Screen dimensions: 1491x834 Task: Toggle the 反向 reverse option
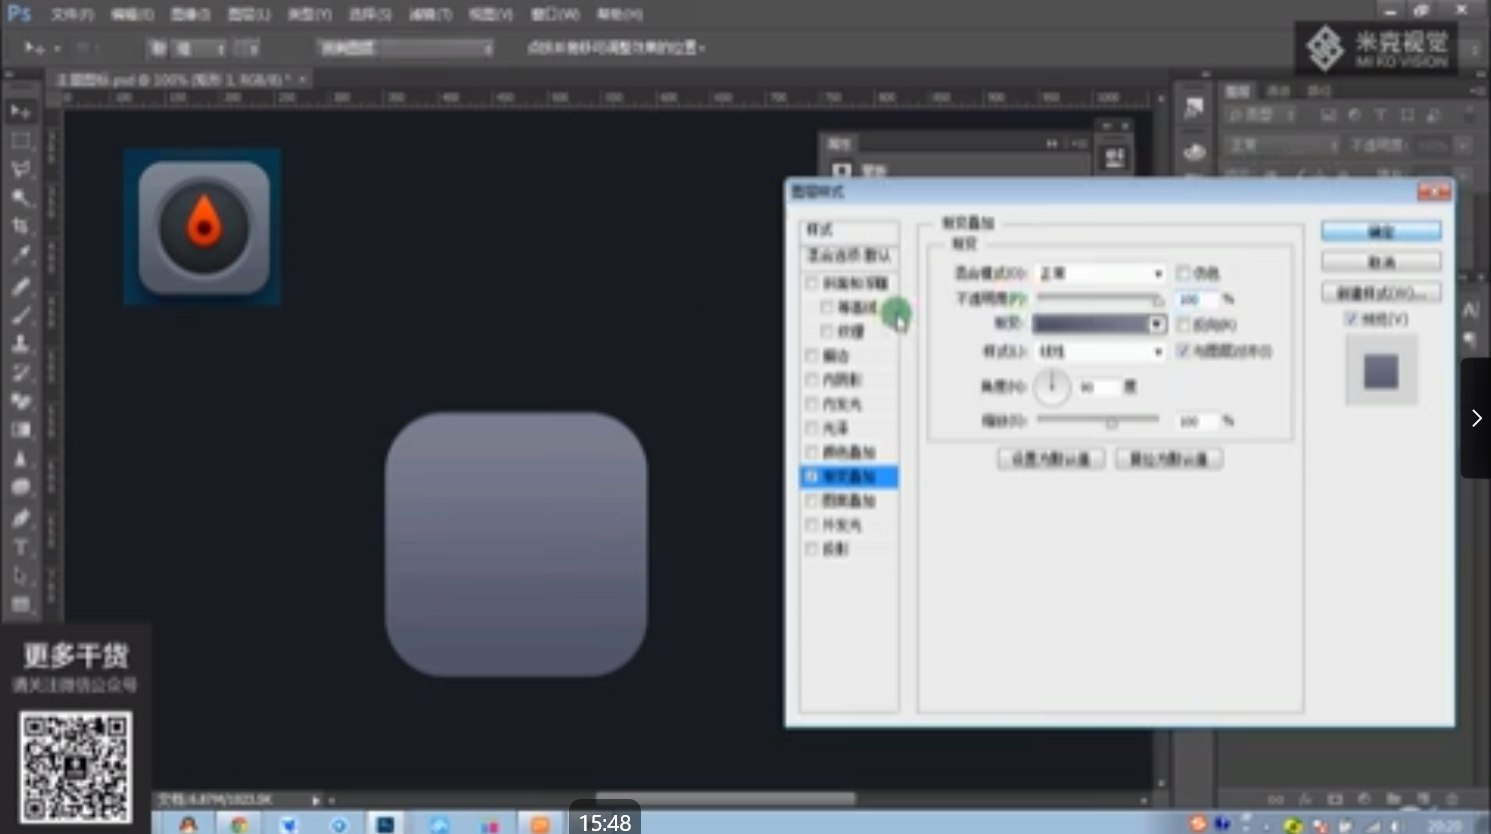coord(1184,325)
